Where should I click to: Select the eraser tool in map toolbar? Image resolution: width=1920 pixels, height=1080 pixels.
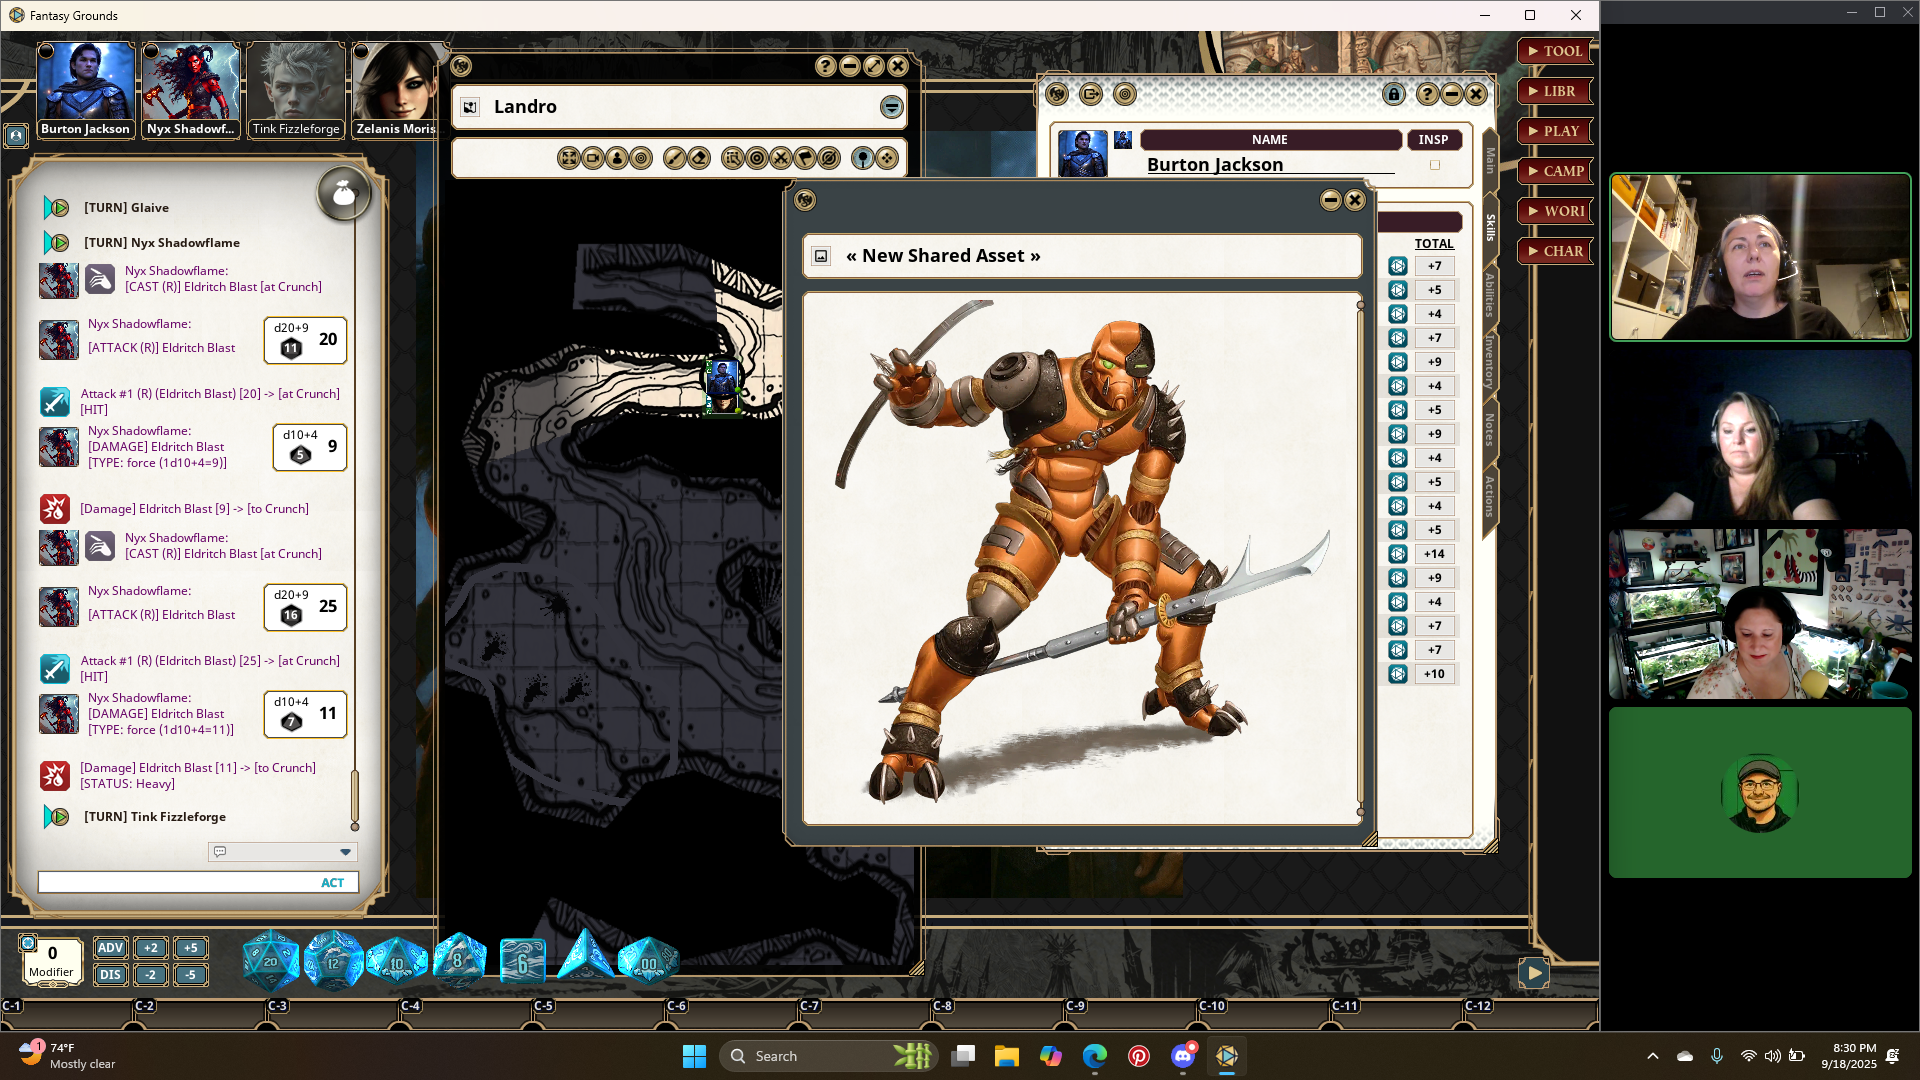coord(700,158)
